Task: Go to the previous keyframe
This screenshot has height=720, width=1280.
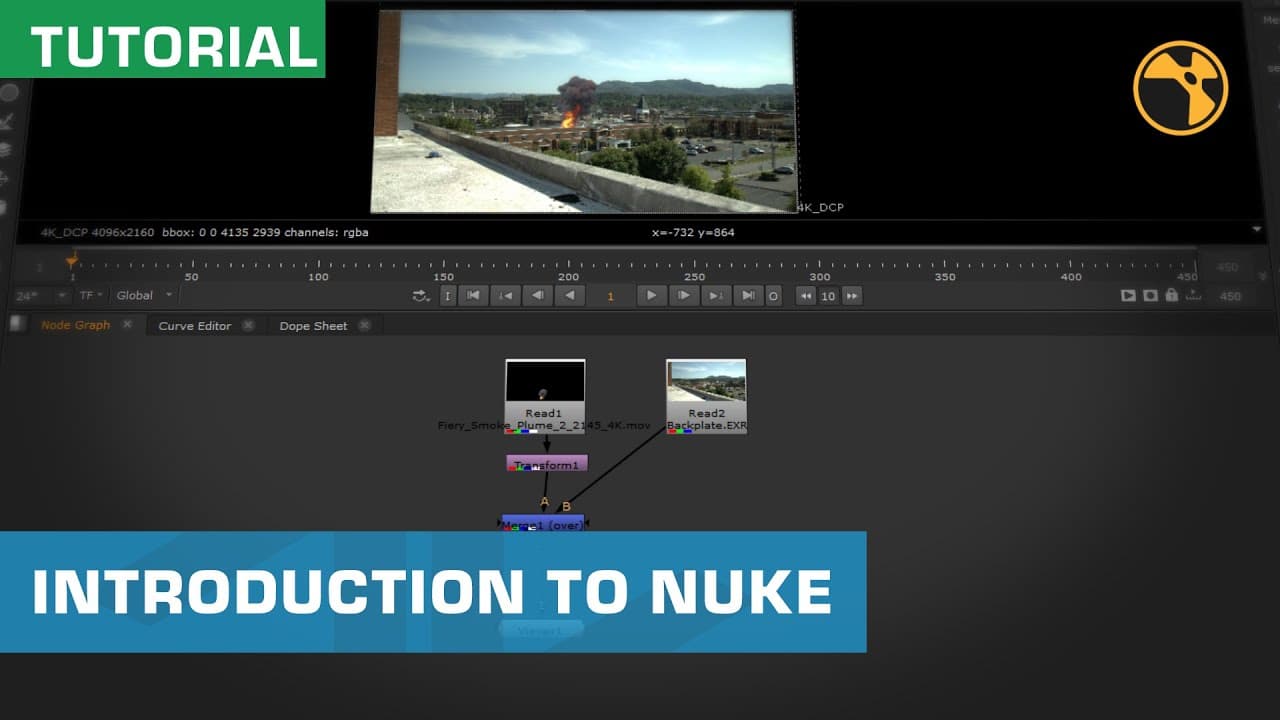Action: (x=505, y=296)
